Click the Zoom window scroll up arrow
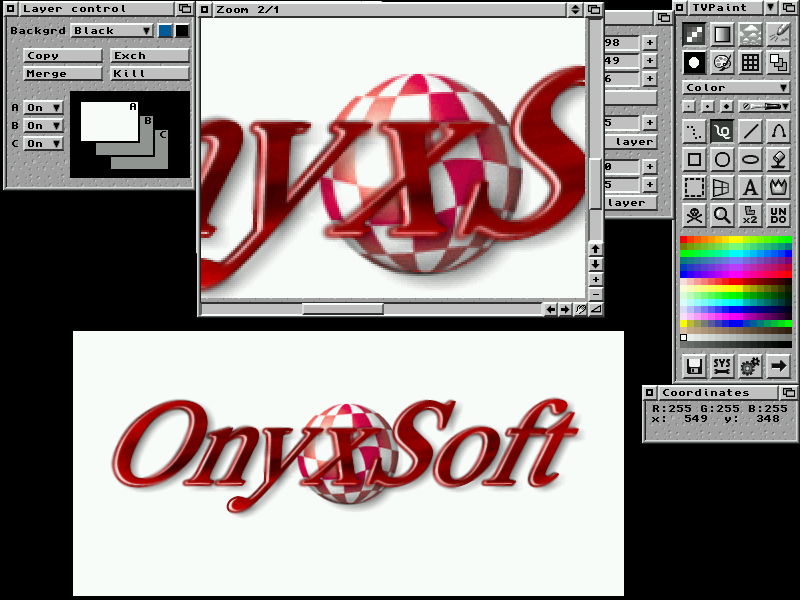 pyautogui.click(x=595, y=249)
